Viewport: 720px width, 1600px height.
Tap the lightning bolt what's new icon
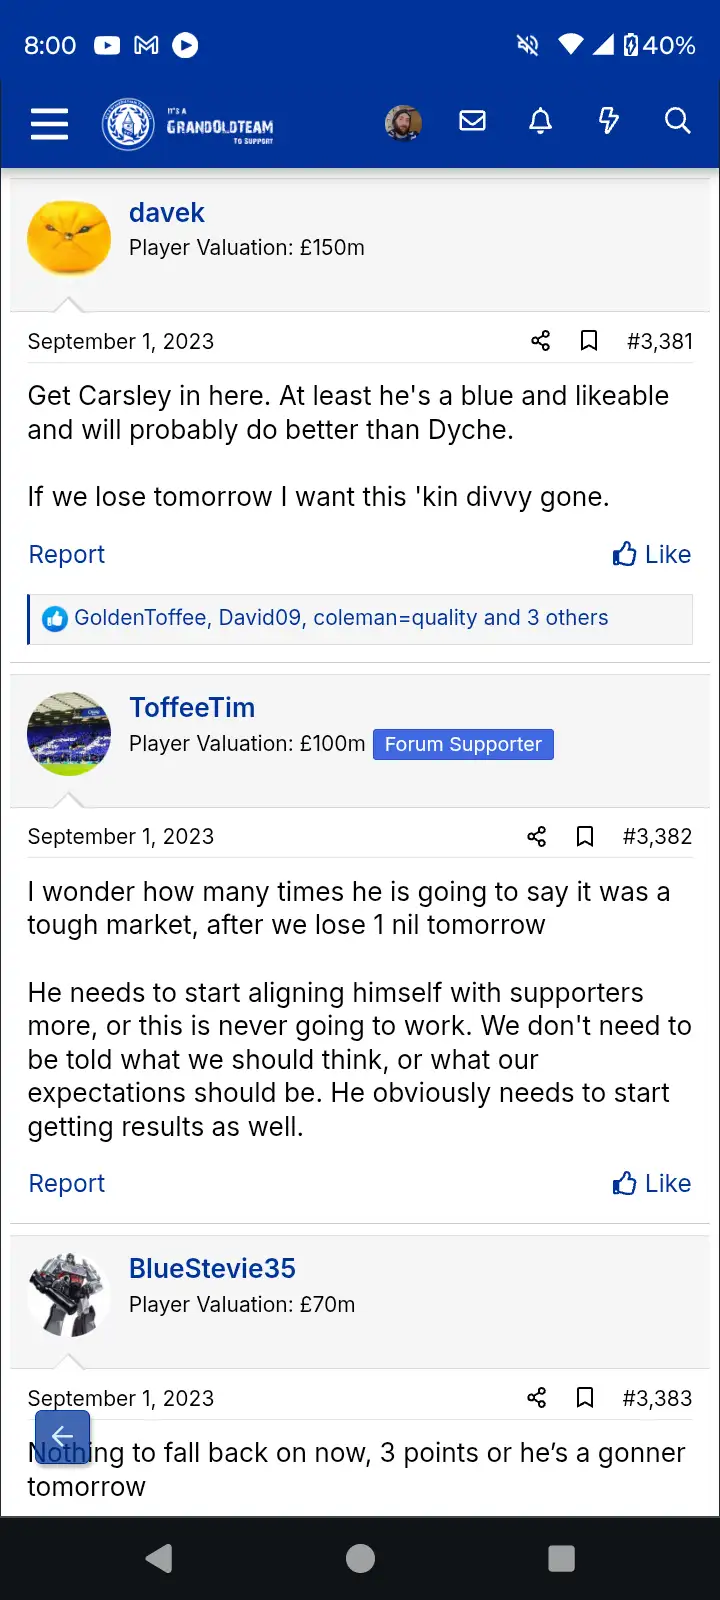(x=608, y=122)
